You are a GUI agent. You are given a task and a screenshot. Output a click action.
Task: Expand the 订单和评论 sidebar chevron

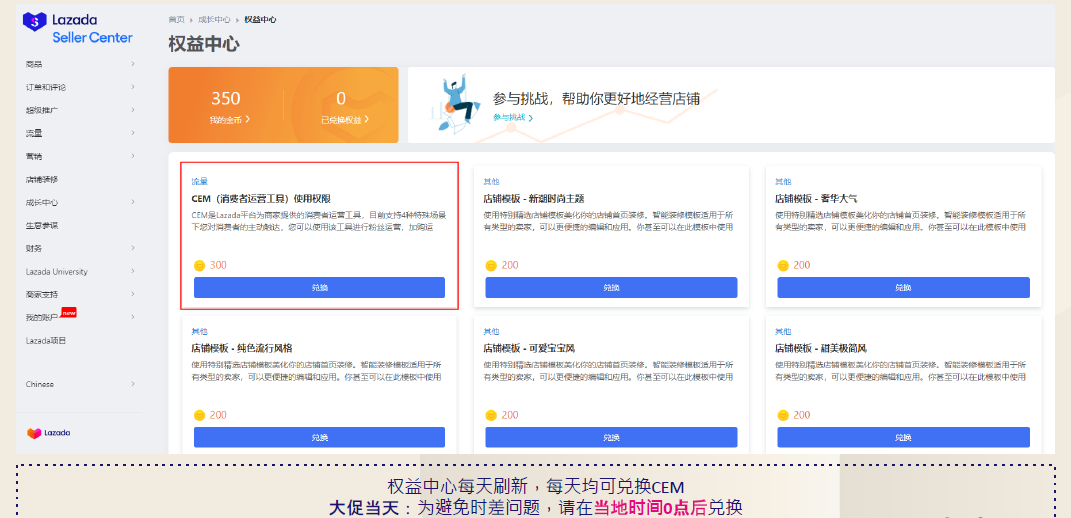coord(133,87)
